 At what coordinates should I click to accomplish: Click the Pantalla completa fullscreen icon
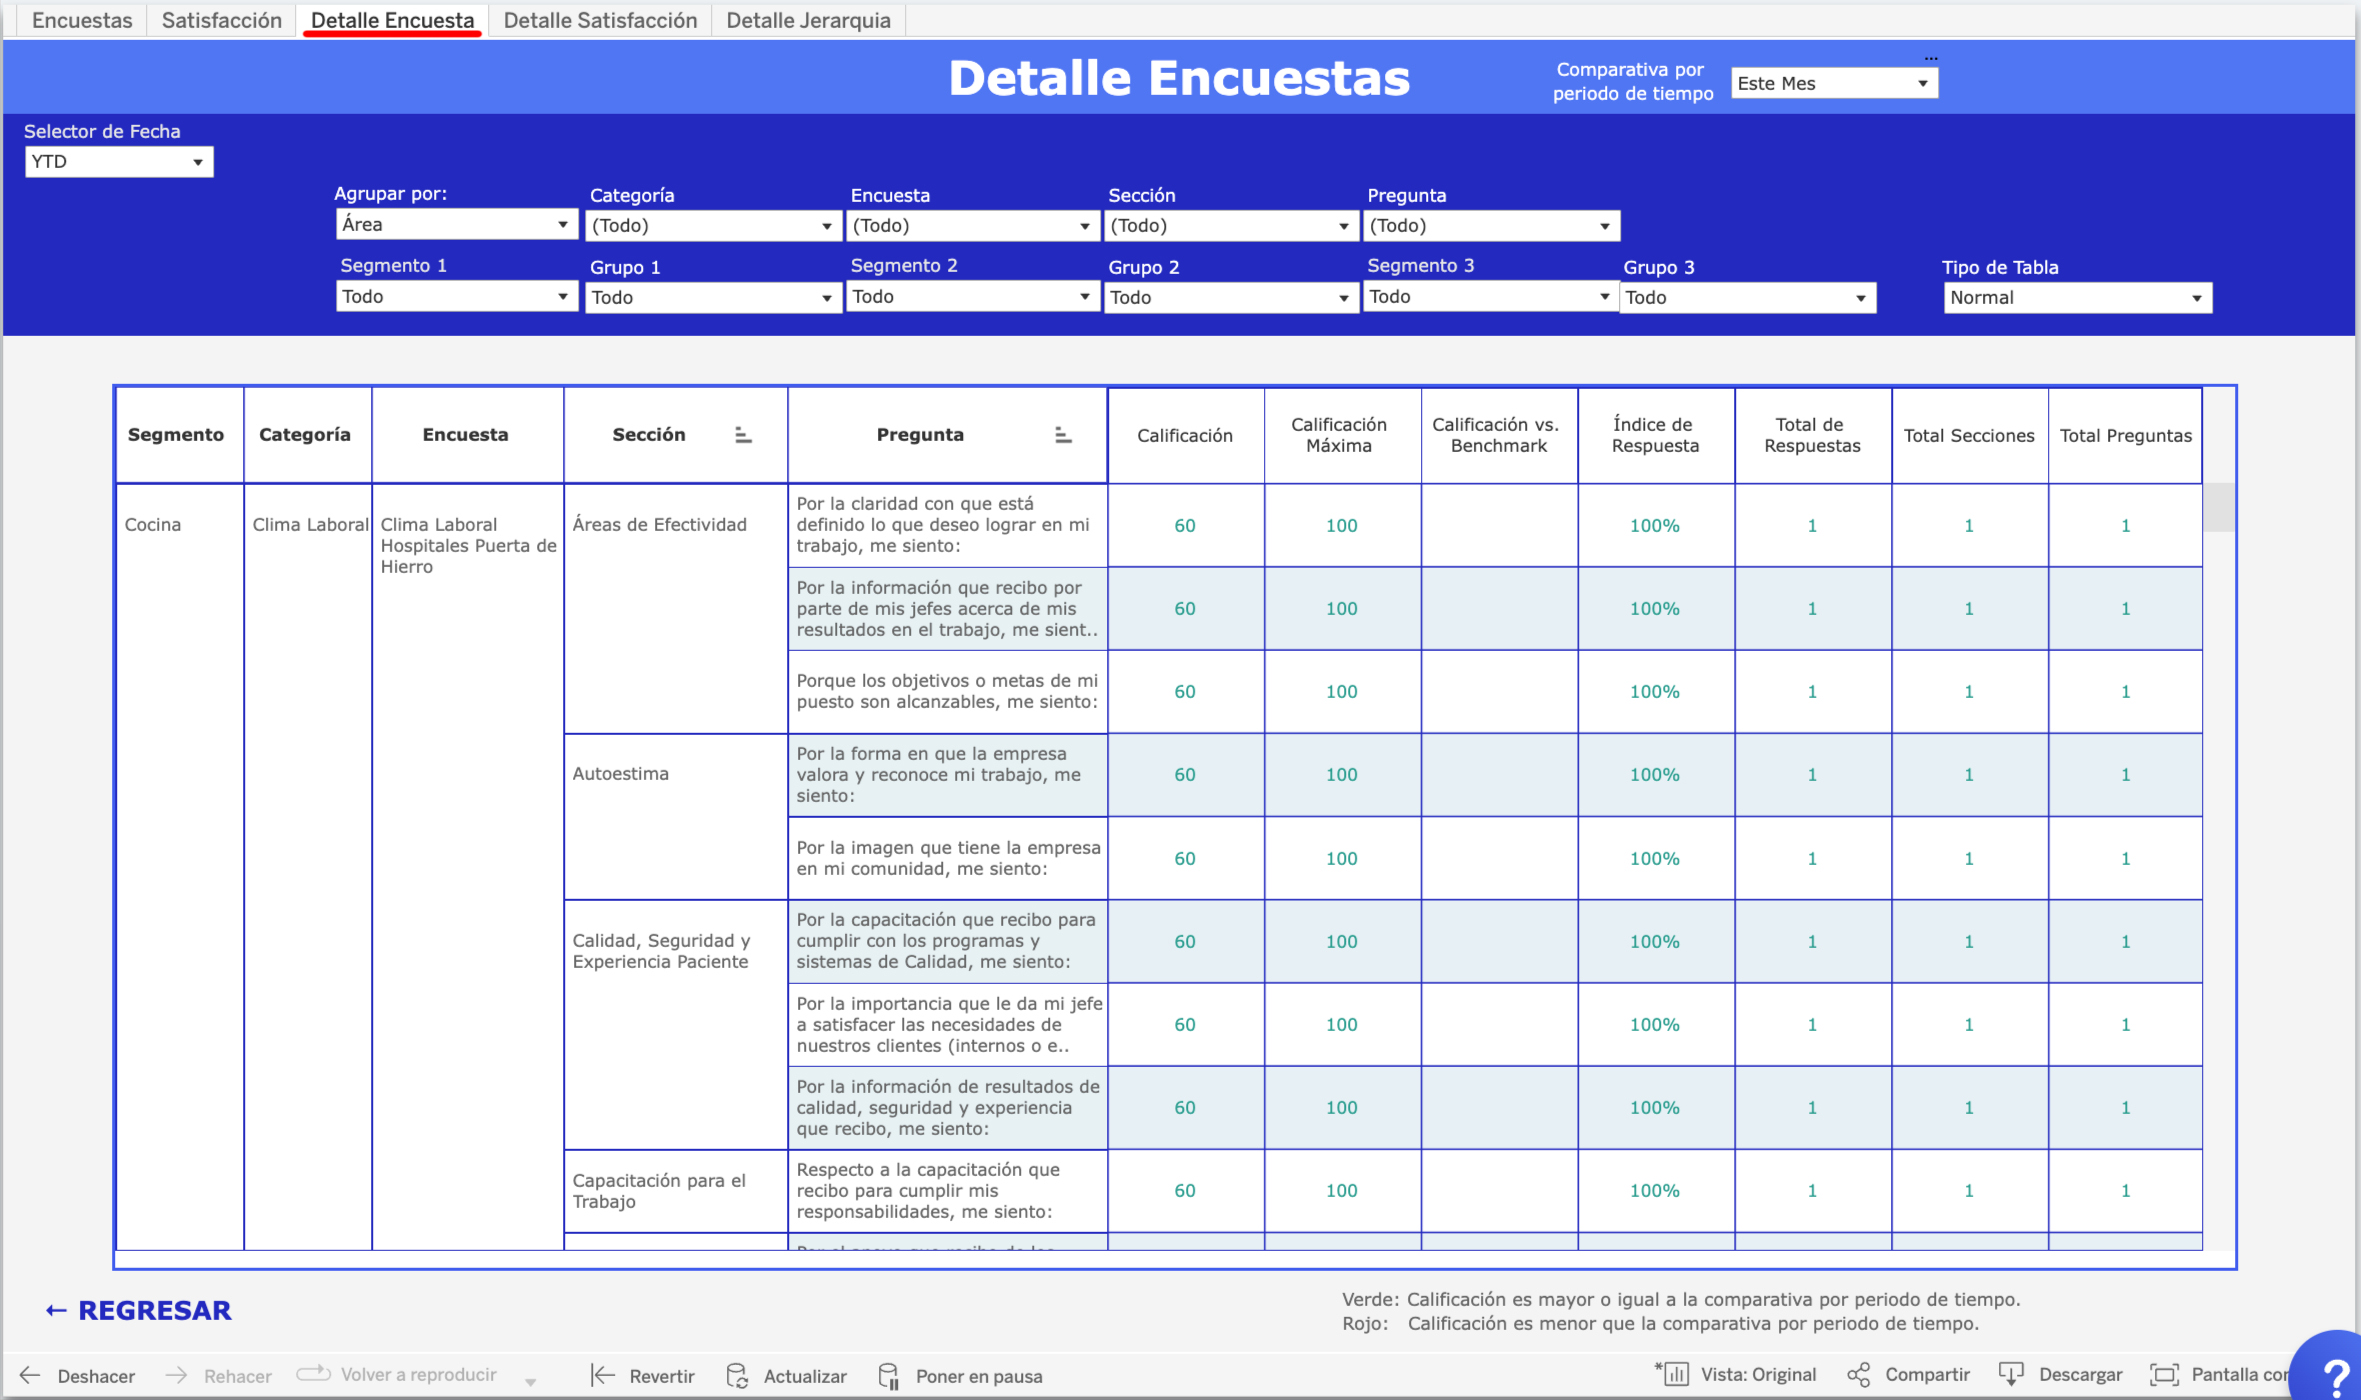(x=2164, y=1375)
